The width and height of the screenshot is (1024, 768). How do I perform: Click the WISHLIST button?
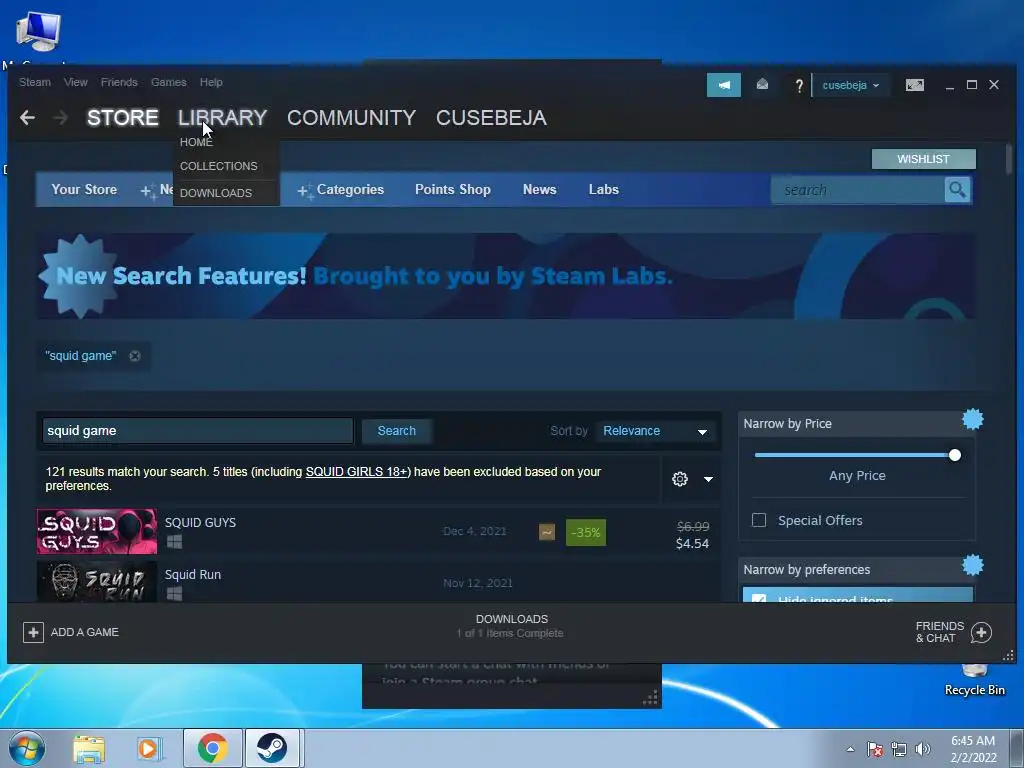(923, 159)
